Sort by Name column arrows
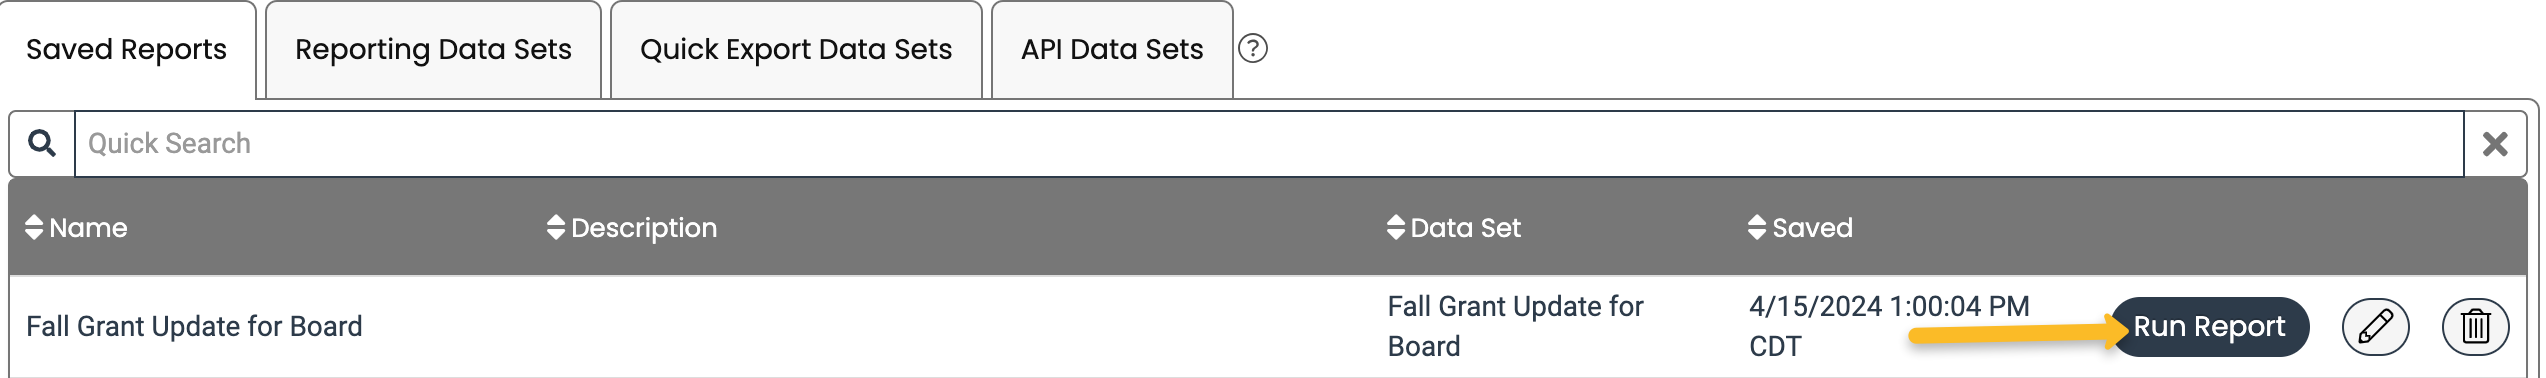 coord(34,227)
